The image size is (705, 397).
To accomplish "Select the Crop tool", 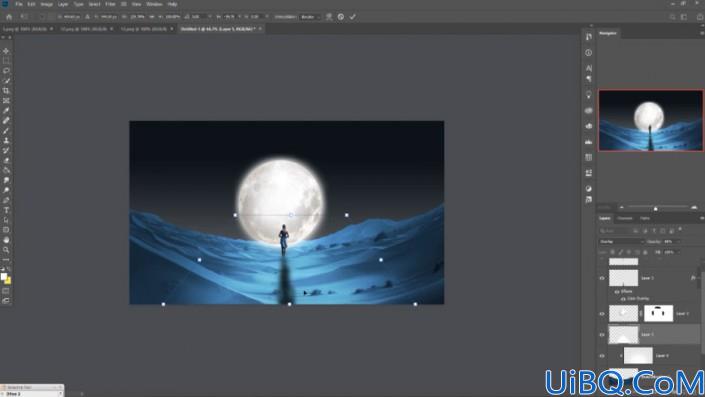I will (6, 90).
